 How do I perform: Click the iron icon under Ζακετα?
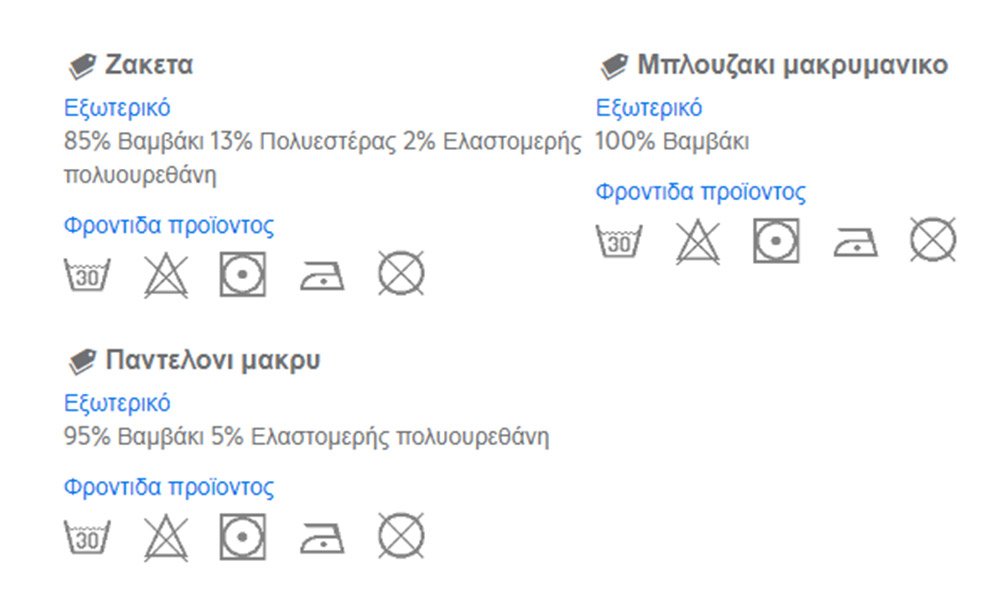322,276
